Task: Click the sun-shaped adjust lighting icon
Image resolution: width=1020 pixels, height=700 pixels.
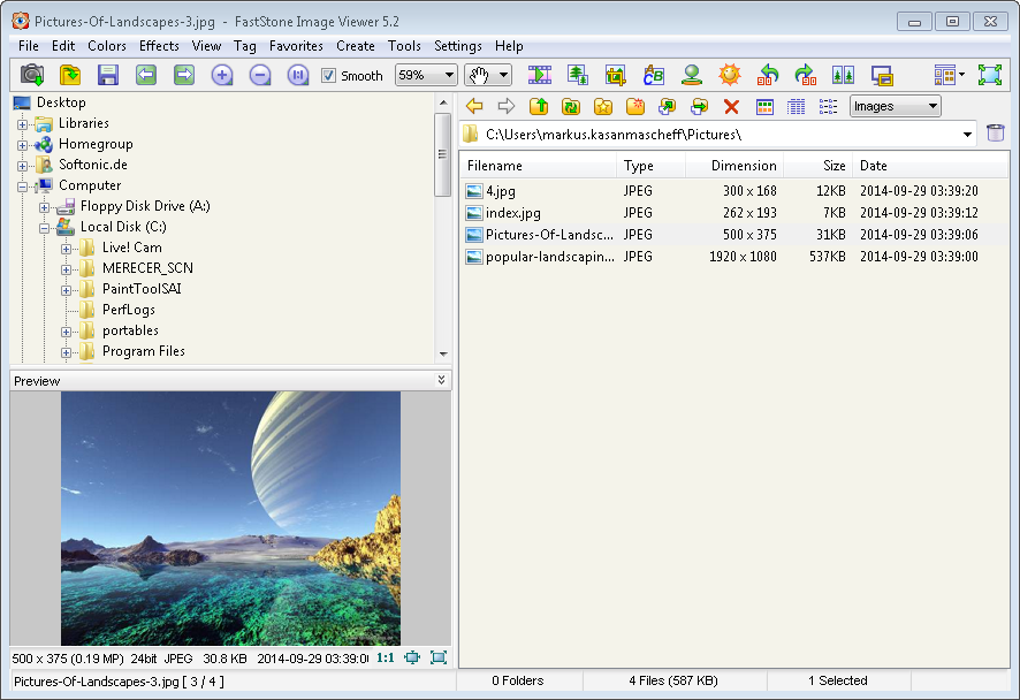Action: (729, 75)
